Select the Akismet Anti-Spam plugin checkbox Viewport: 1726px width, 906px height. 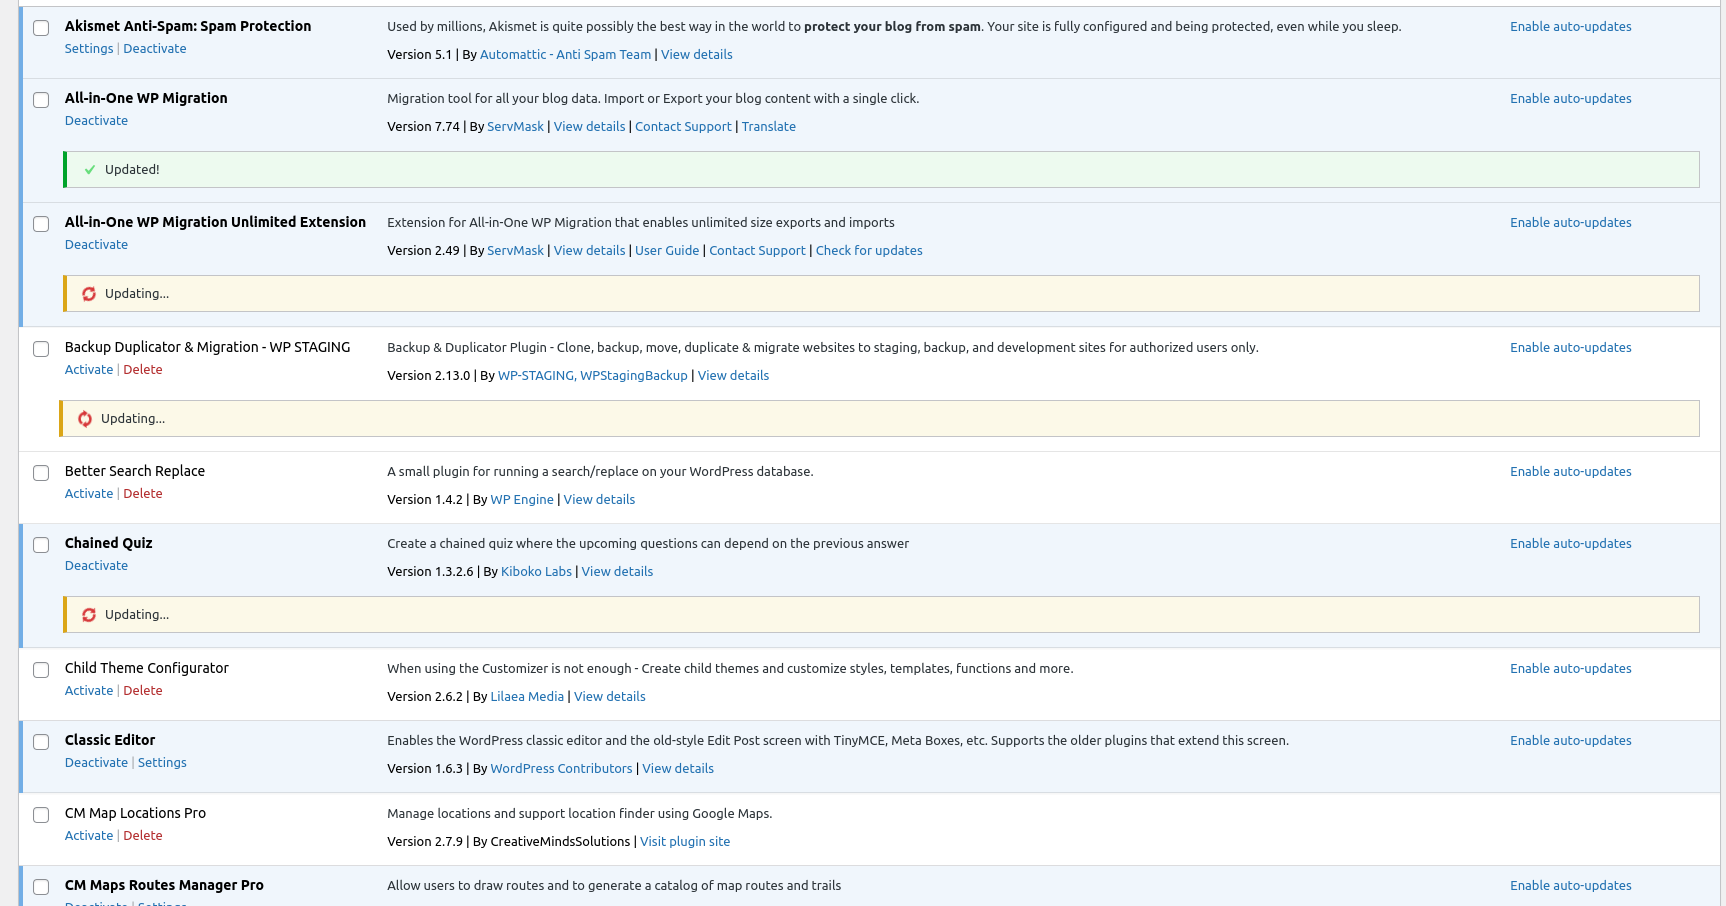[x=41, y=28]
